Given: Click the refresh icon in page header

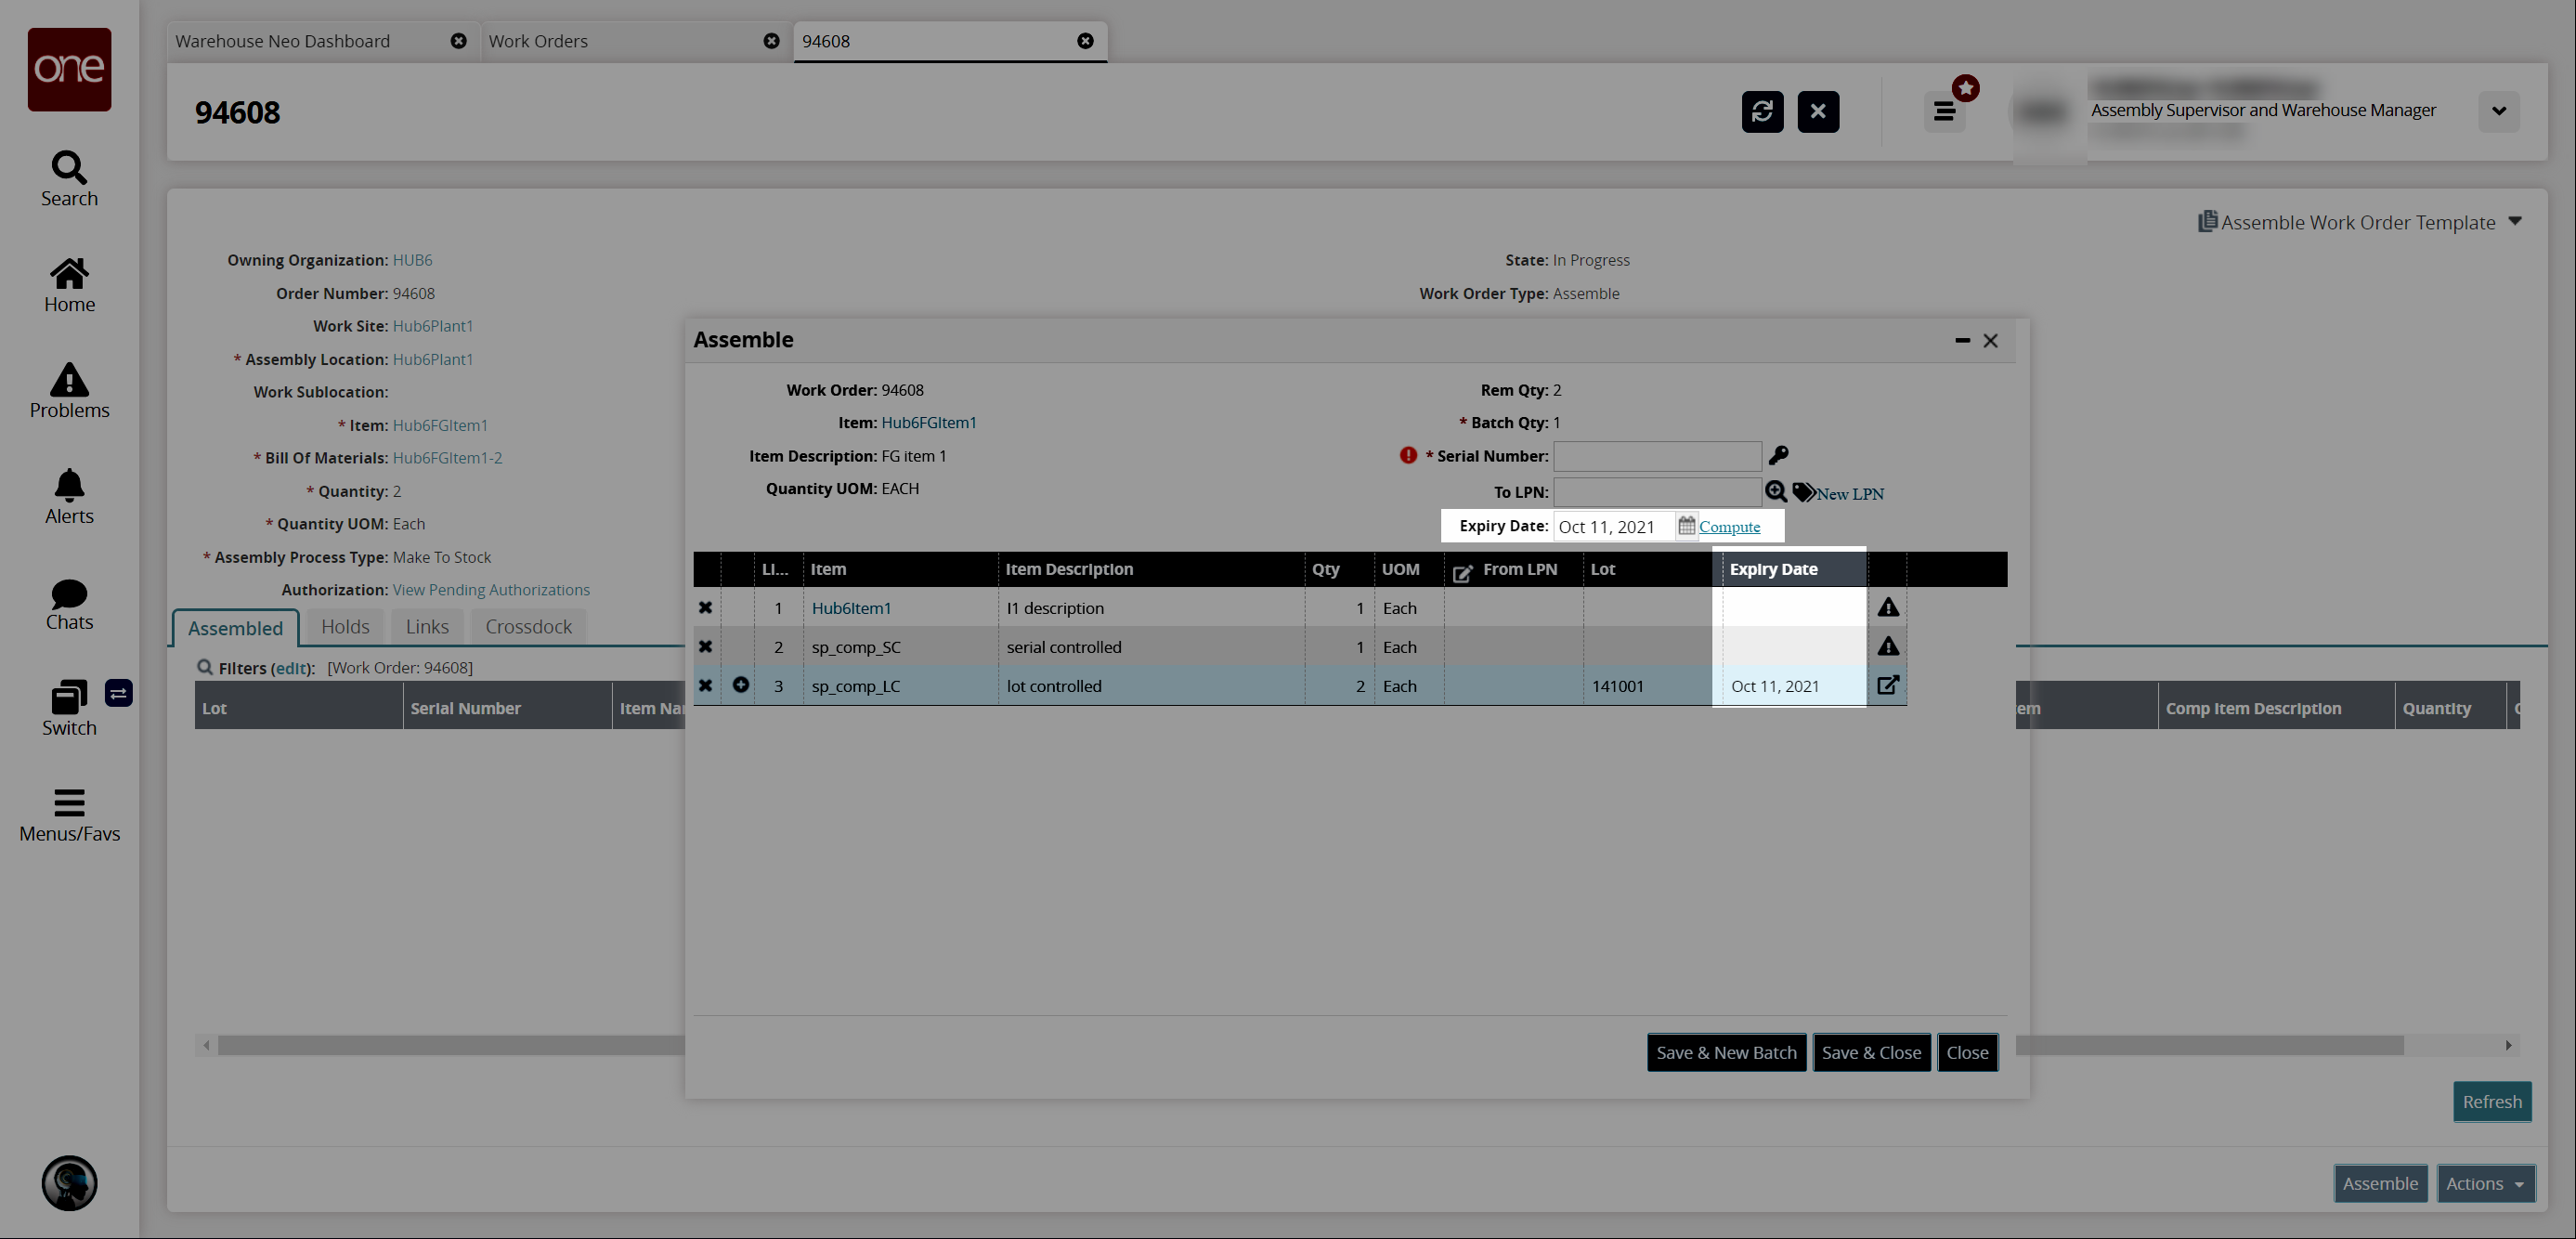Looking at the screenshot, I should tap(1762, 111).
